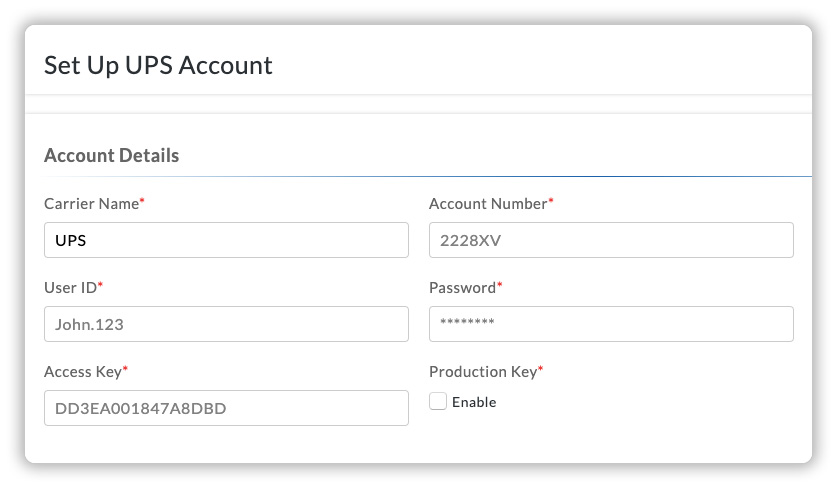Click the Password label

(465, 287)
